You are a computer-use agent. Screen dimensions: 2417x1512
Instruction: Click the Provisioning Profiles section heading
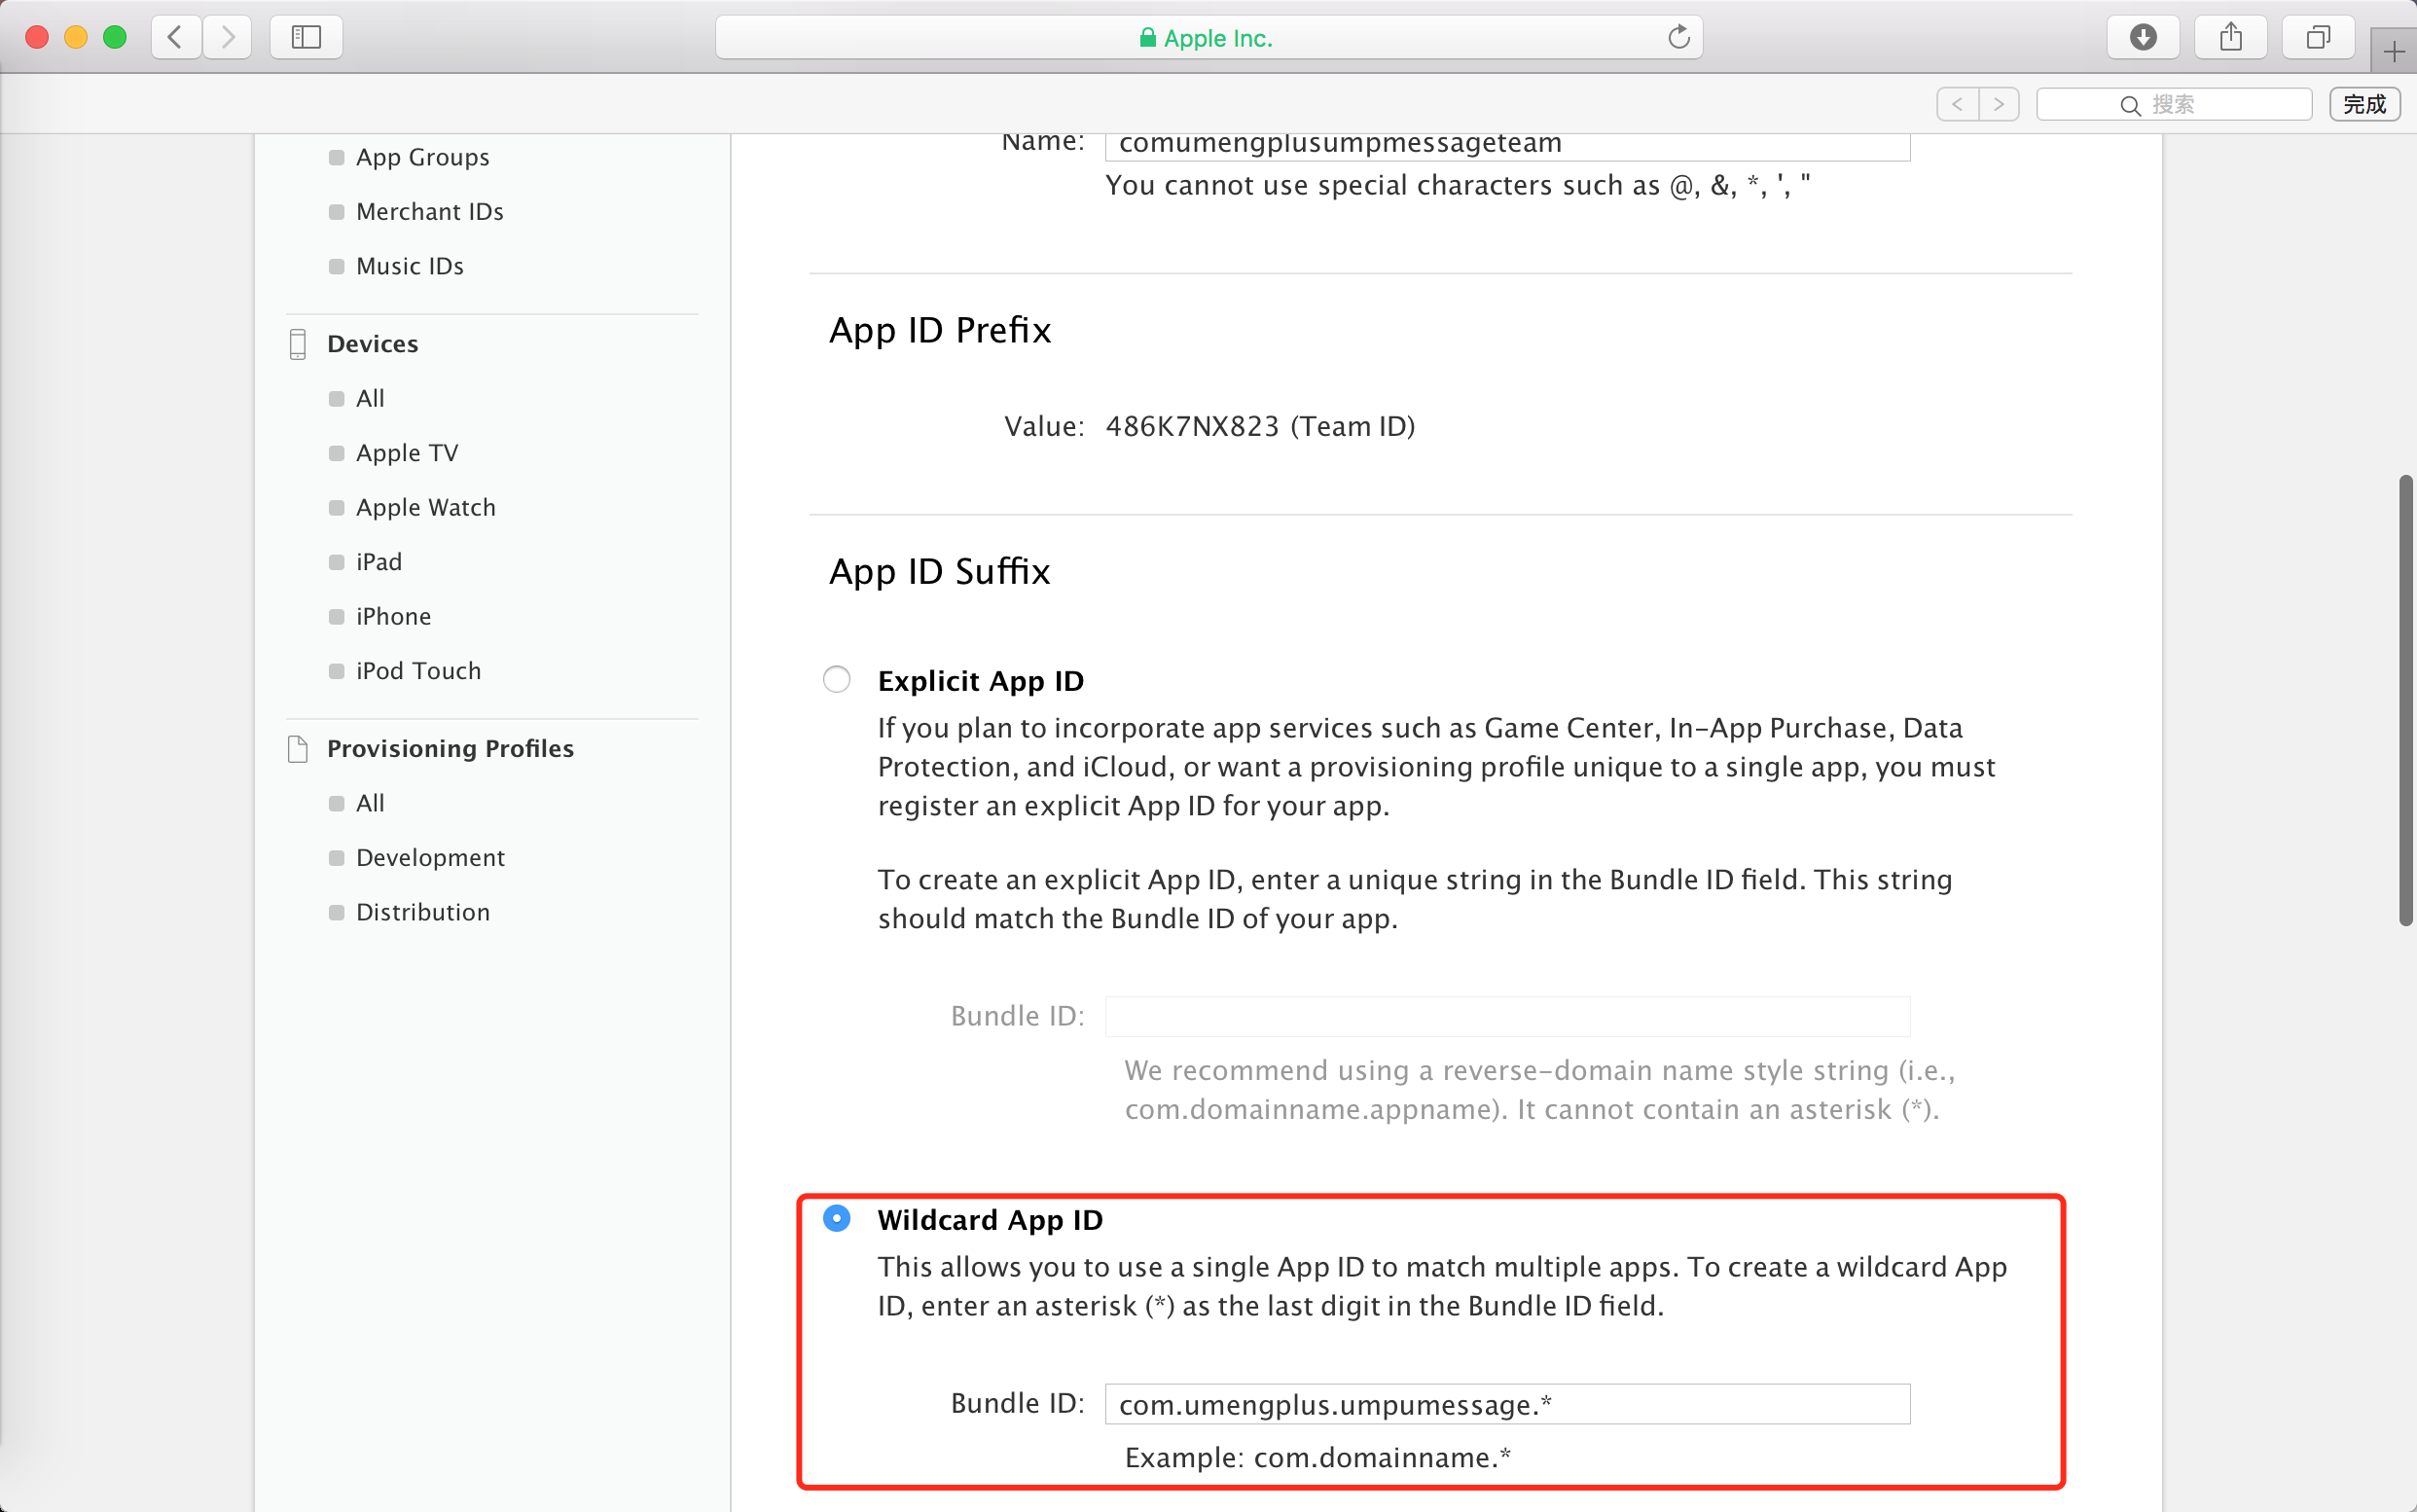coord(451,749)
